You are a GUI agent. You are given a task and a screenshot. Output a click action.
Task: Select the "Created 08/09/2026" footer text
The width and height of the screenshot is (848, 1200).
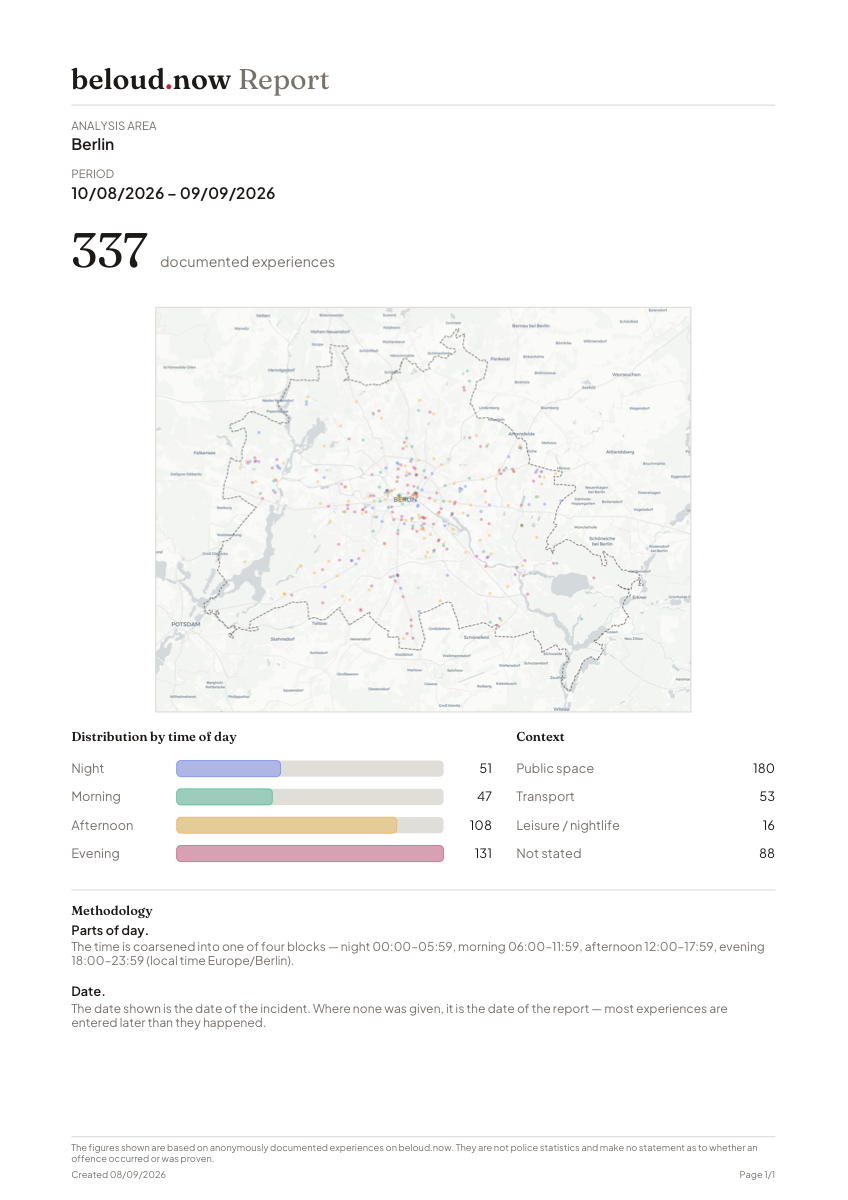pos(118,1175)
